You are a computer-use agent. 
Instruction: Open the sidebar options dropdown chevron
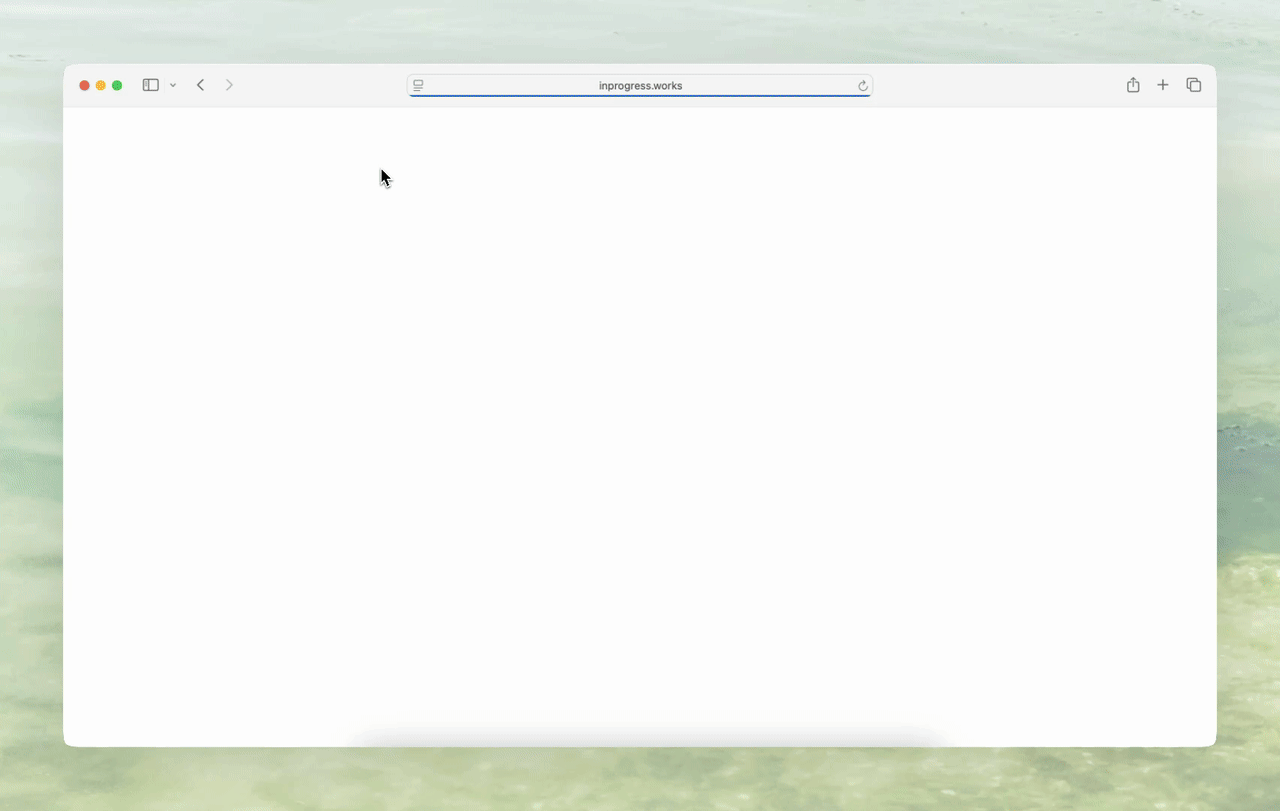(x=173, y=86)
